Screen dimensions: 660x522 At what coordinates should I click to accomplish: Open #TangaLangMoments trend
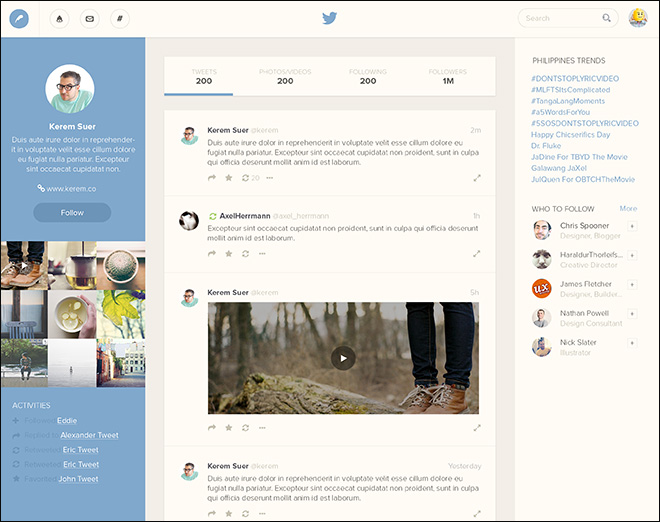[x=568, y=101]
